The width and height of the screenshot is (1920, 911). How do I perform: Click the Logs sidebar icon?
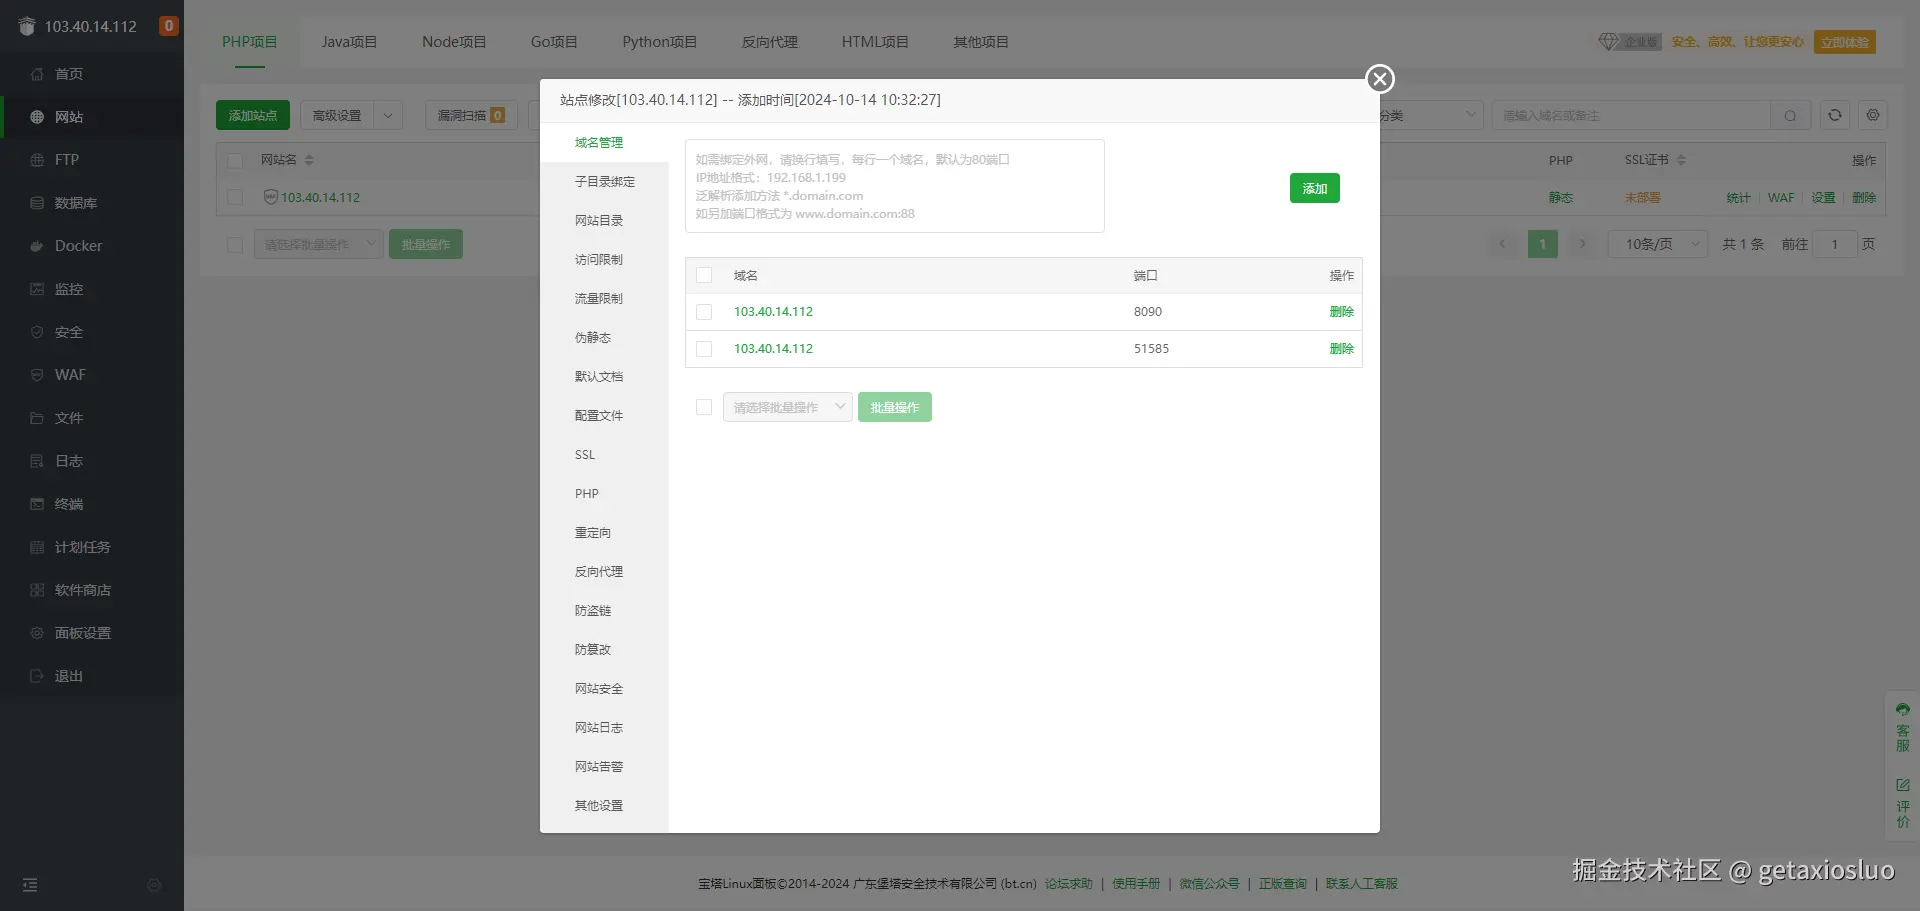37,461
